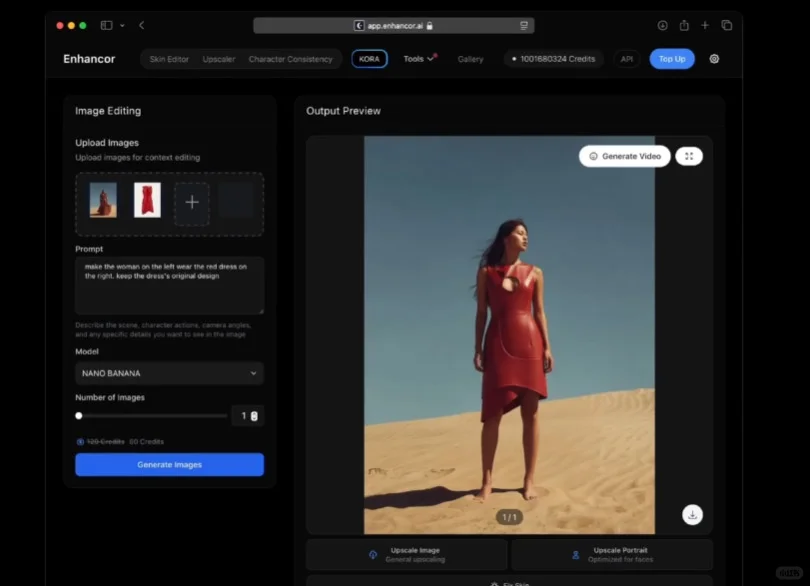Download the generated image
Image resolution: width=810 pixels, height=586 pixels.
692,515
